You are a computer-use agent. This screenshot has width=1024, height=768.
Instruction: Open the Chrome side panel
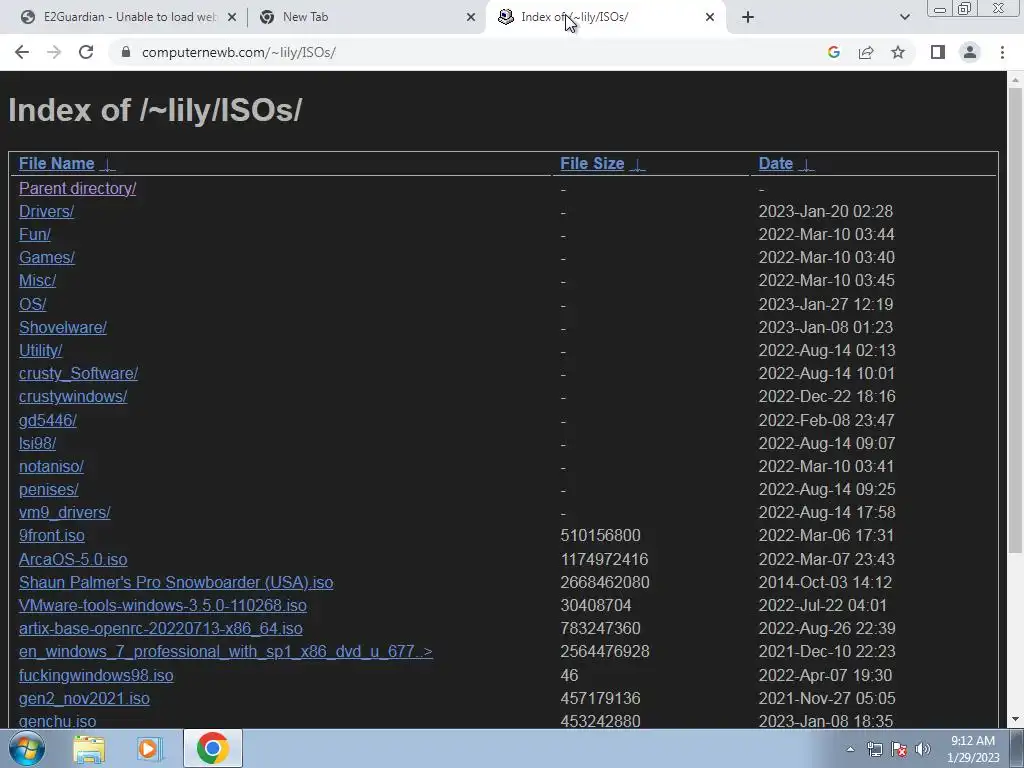[x=938, y=52]
